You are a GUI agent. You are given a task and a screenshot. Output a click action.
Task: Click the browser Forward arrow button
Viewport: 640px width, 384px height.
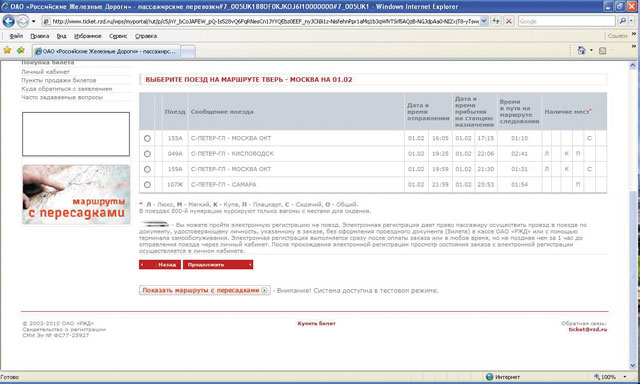coord(22,21)
